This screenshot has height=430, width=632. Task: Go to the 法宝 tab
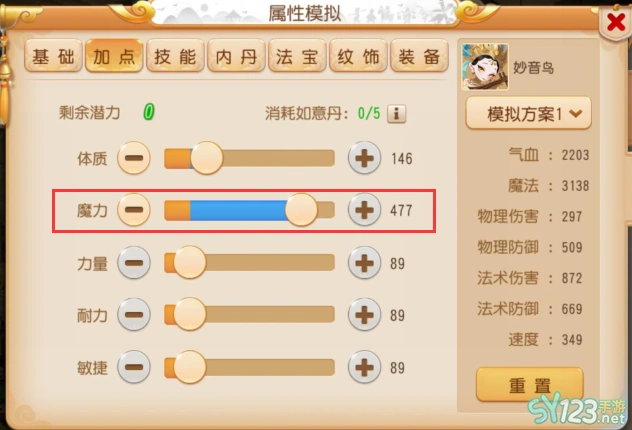tap(297, 56)
